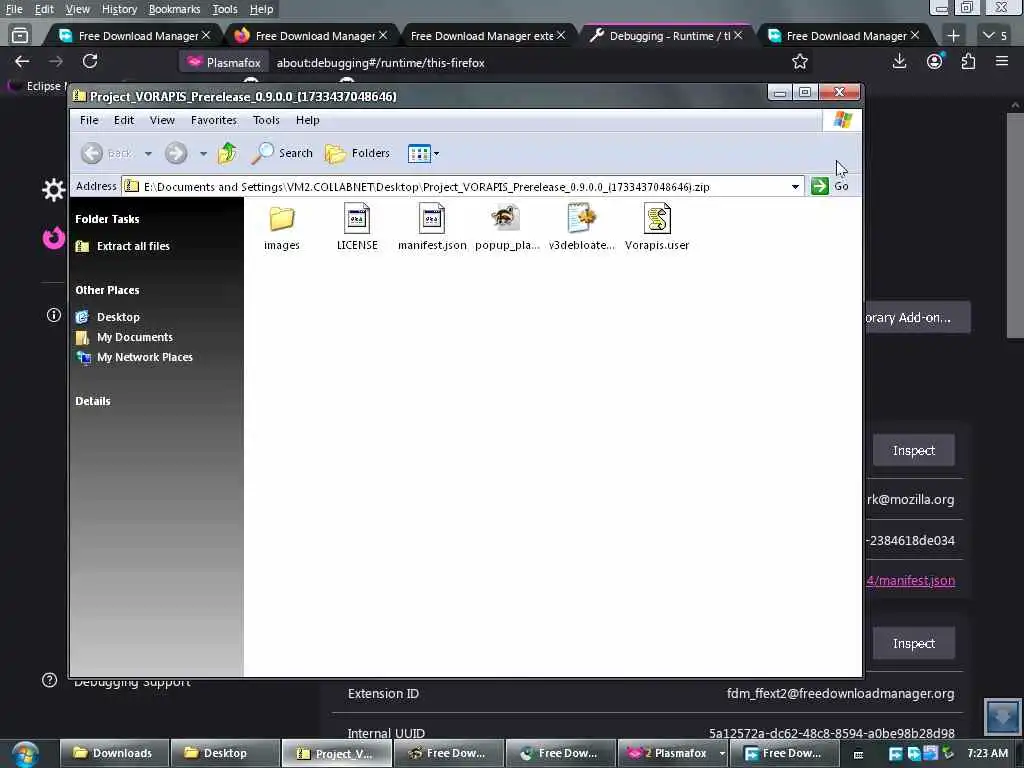Image resolution: width=1024 pixels, height=768 pixels.
Task: Select the Debugging - Runtime tab
Action: click(x=665, y=36)
